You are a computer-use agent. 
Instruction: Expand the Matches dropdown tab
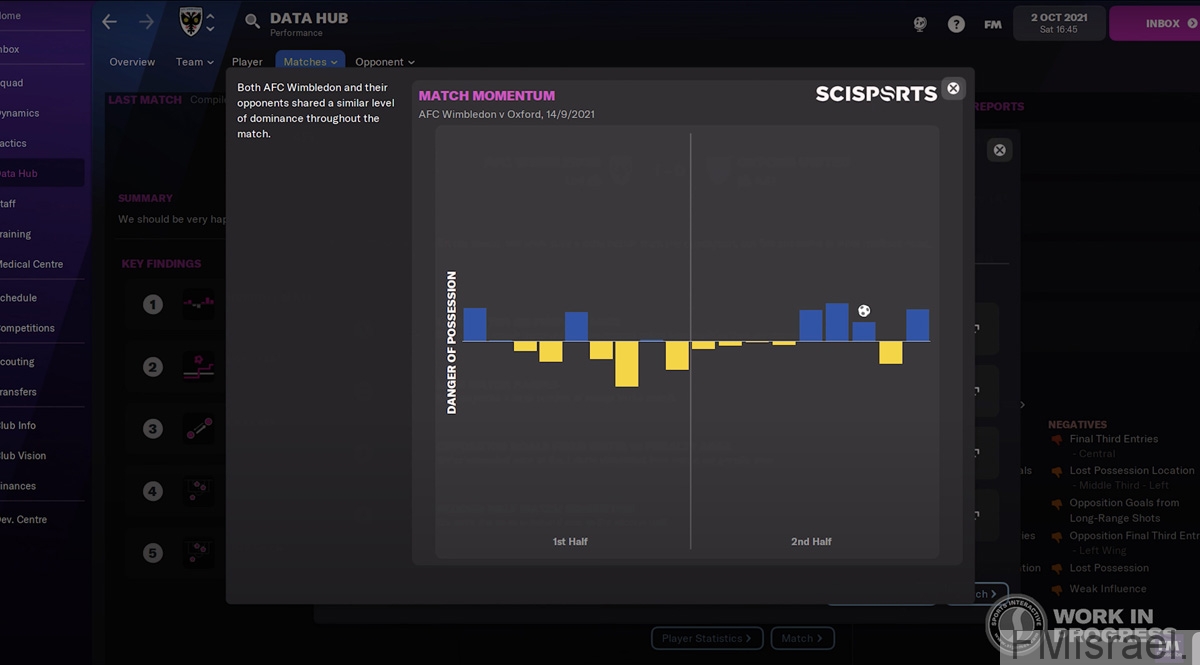coord(310,62)
